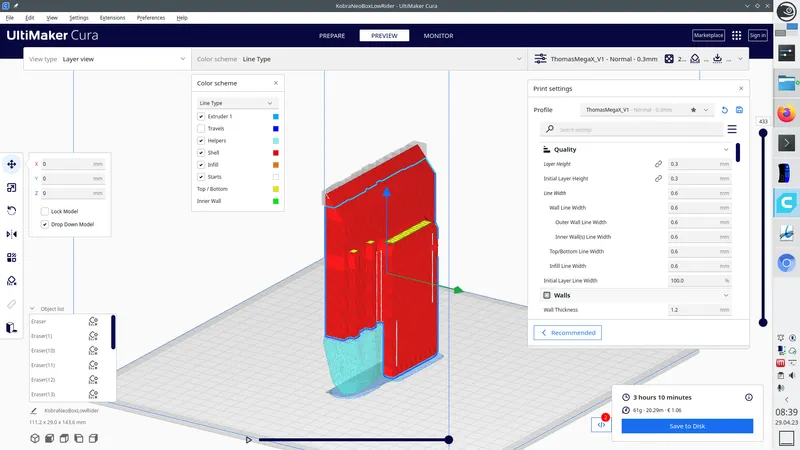Select the Mirror tool
This screenshot has height=450, width=800.
(11, 234)
